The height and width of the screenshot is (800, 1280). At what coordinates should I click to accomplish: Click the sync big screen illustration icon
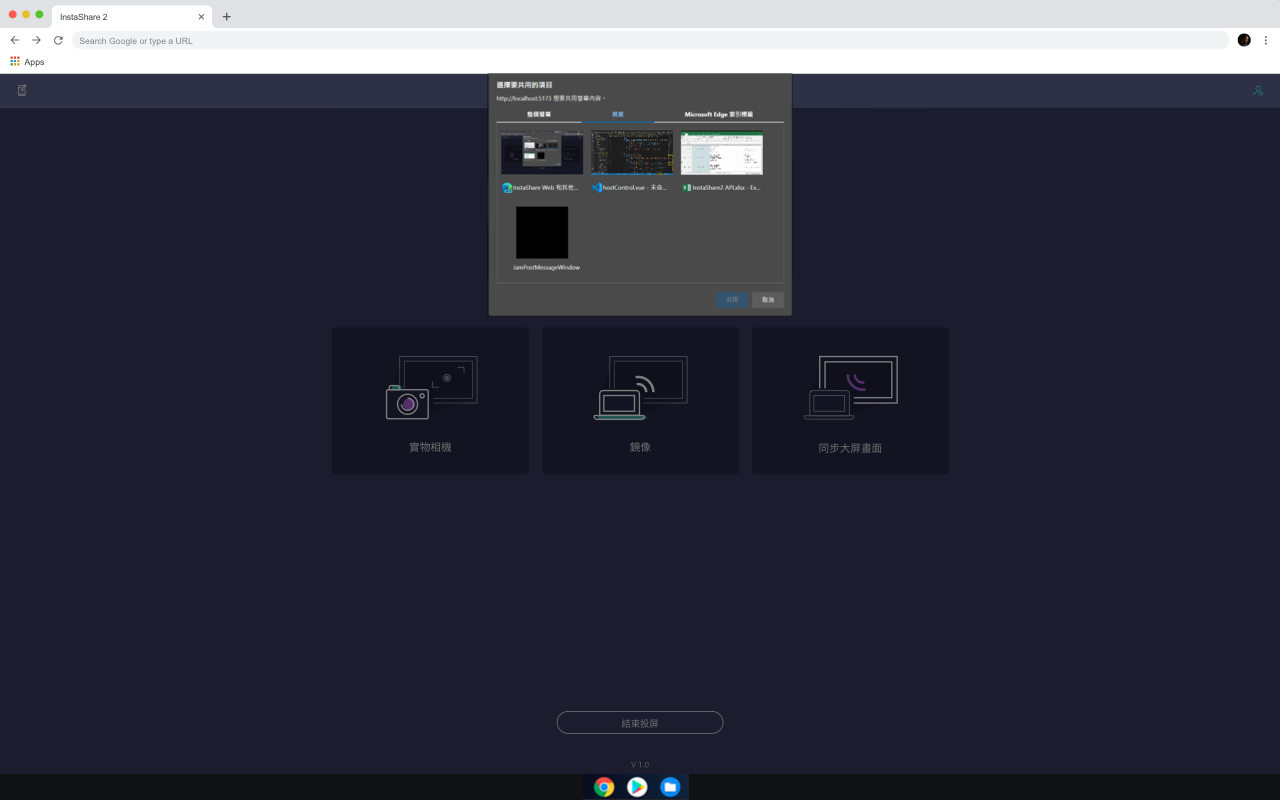(x=851, y=387)
